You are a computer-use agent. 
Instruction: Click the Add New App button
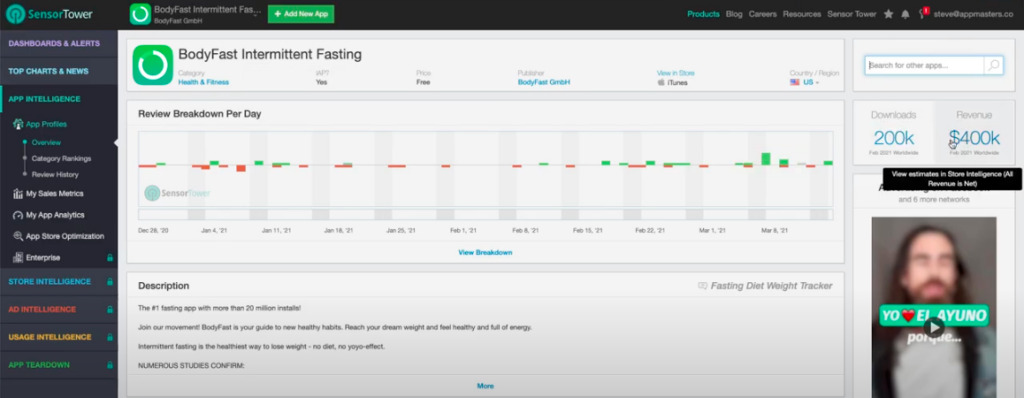pyautogui.click(x=300, y=14)
